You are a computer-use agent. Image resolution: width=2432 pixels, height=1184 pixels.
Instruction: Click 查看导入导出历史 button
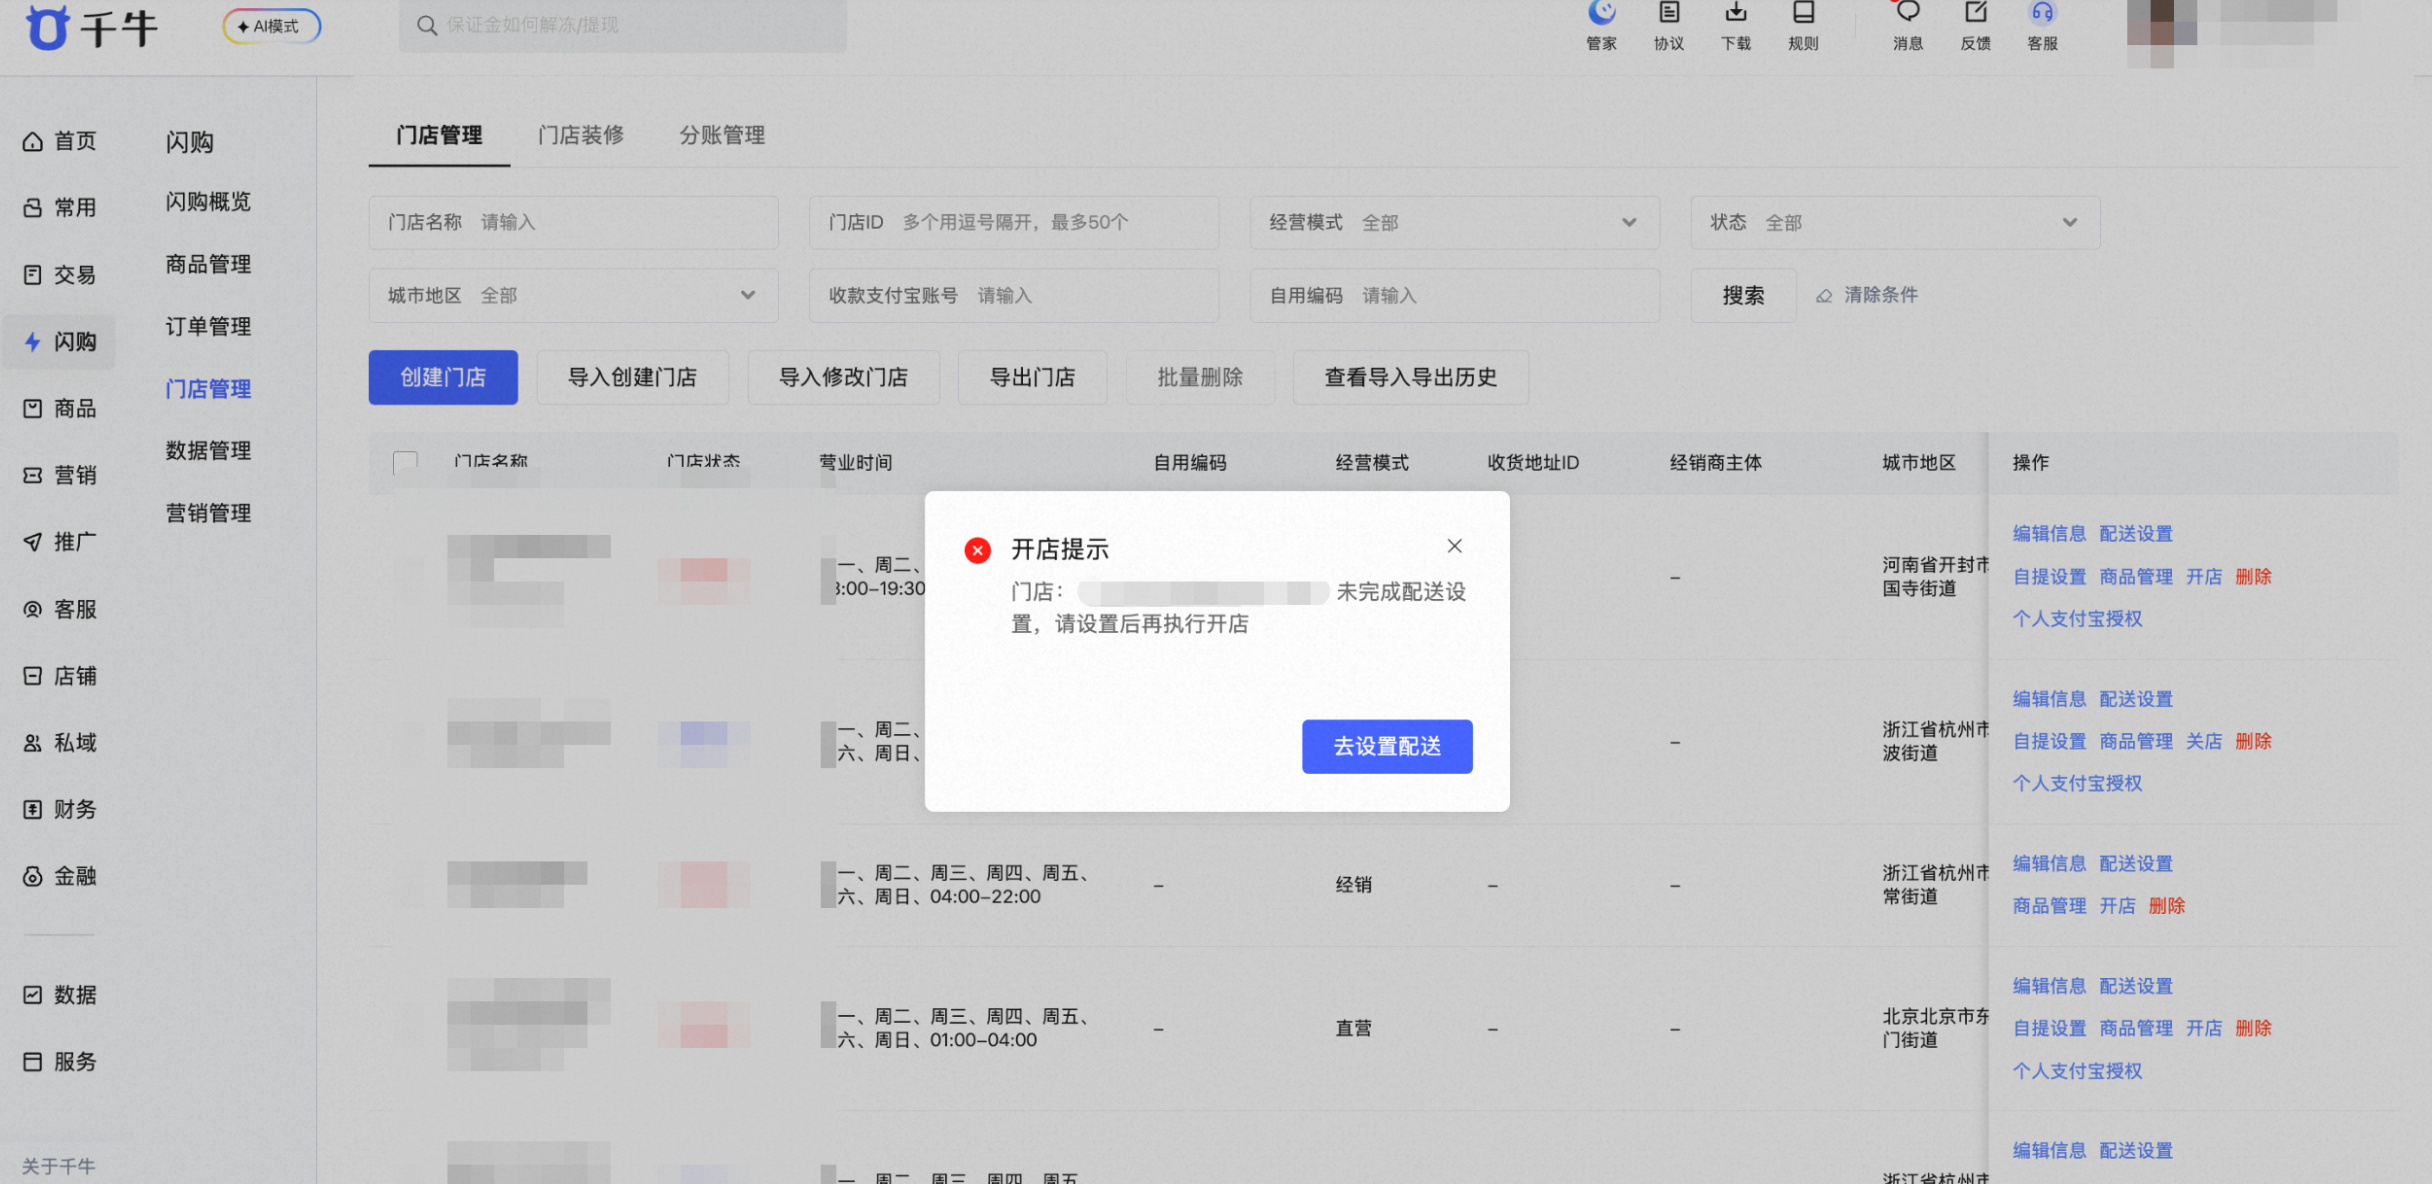click(x=1410, y=377)
